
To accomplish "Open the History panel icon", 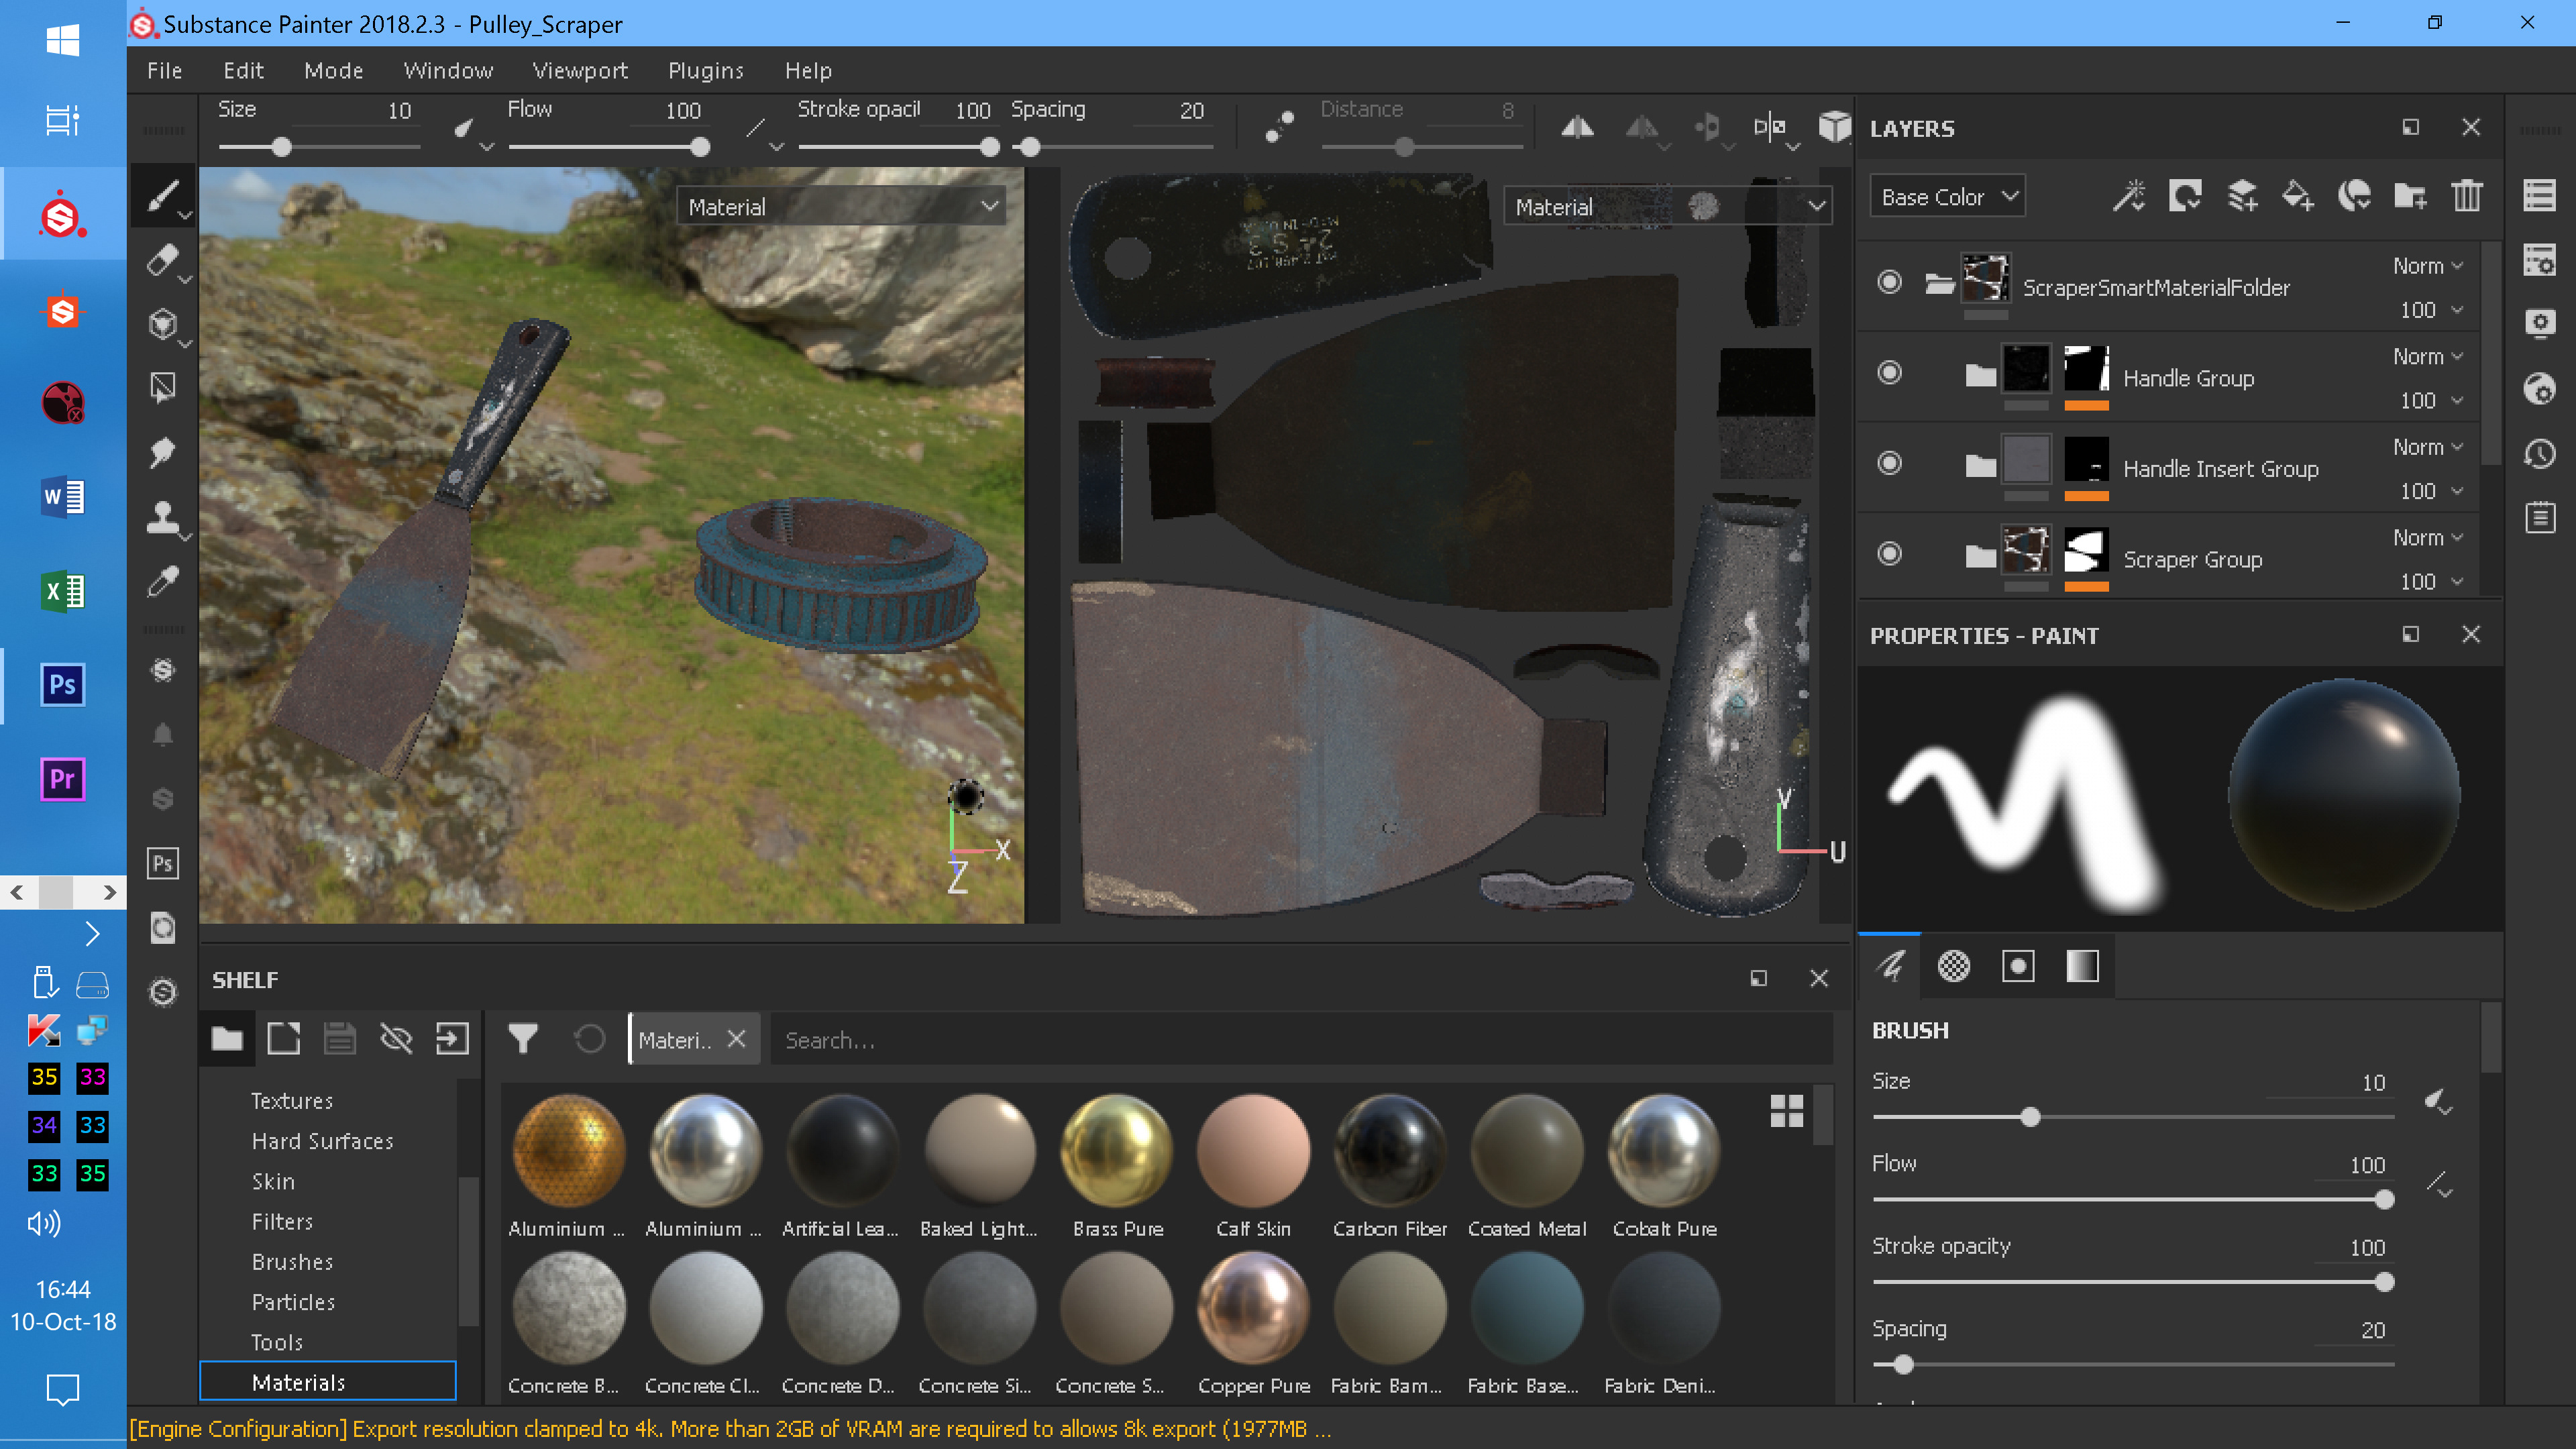I will [2539, 453].
